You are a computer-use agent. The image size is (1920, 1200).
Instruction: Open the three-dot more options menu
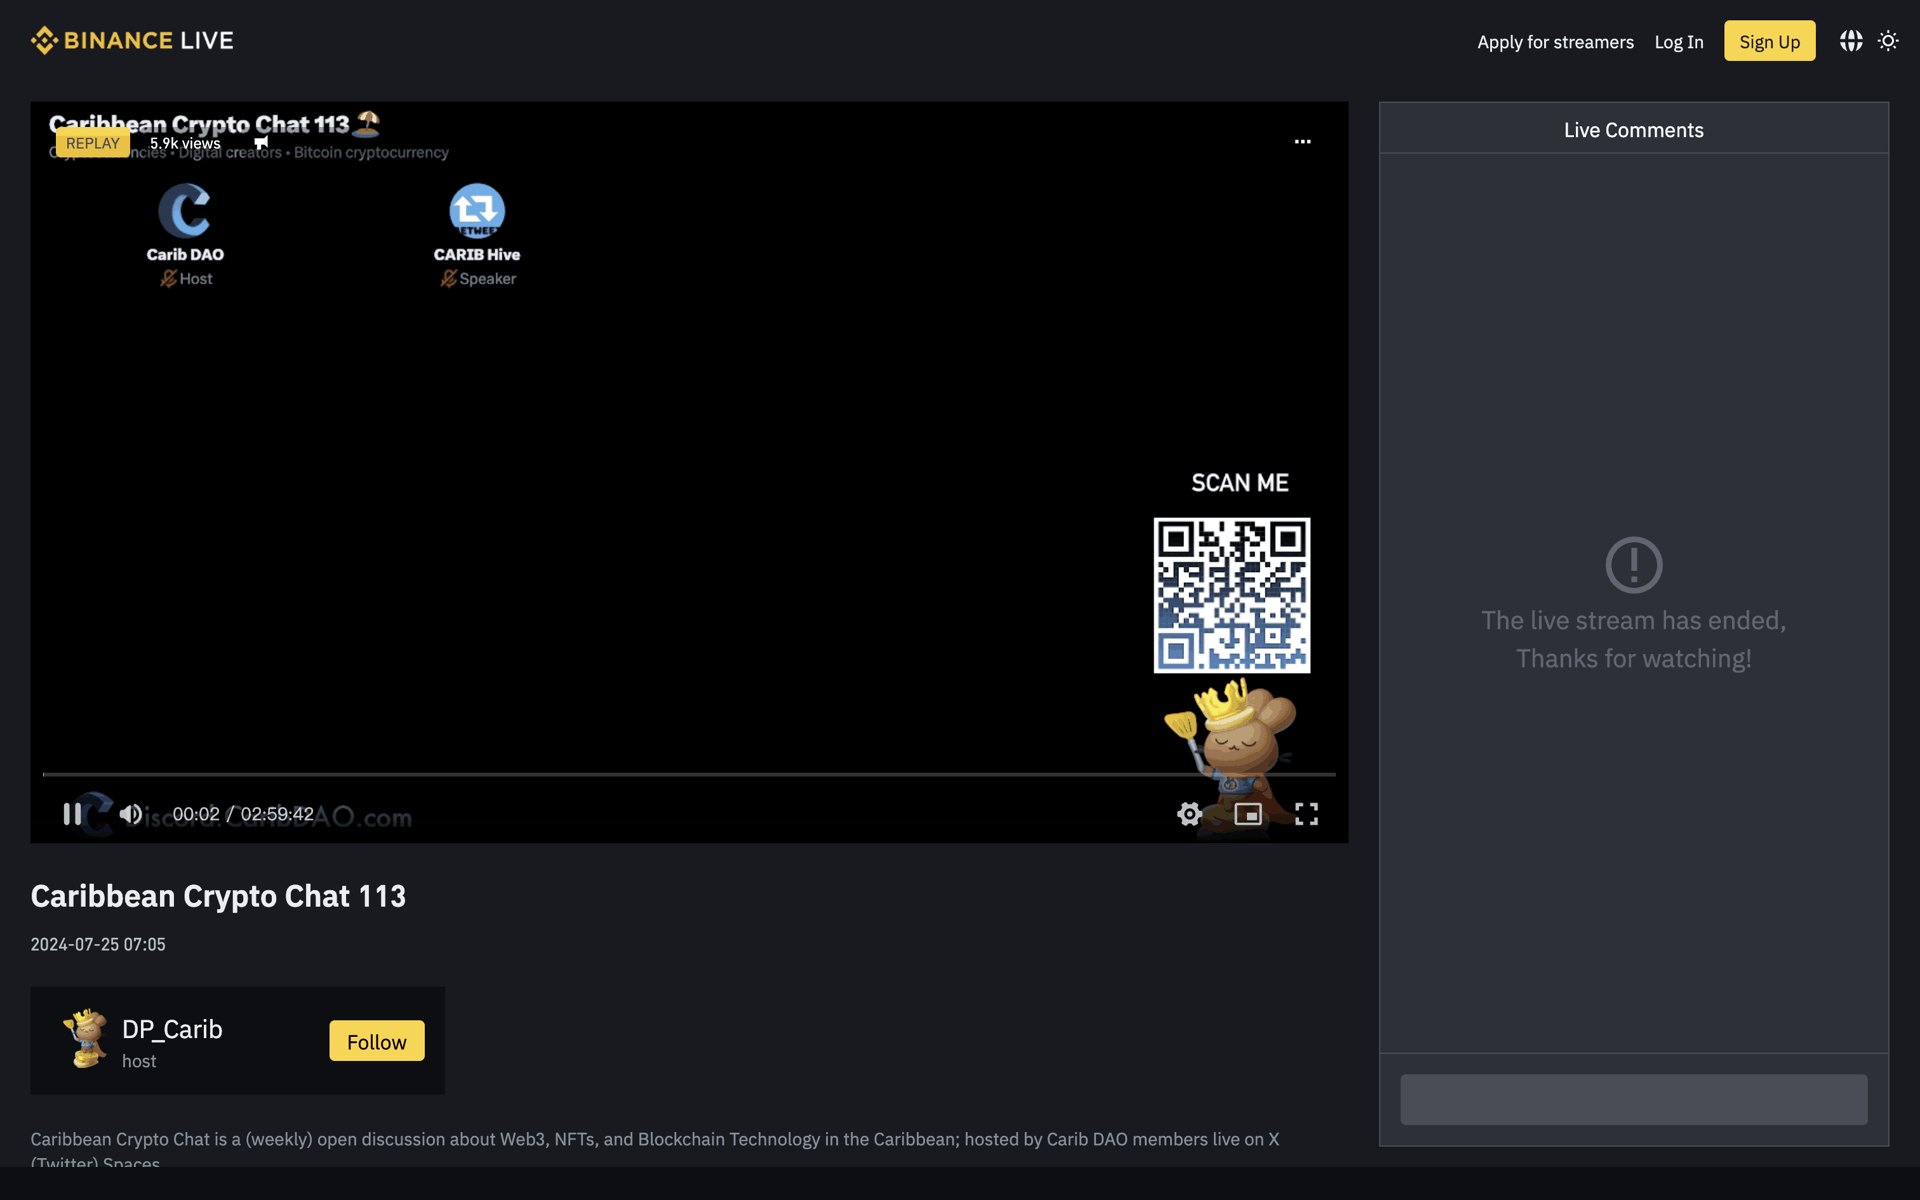click(x=1302, y=141)
